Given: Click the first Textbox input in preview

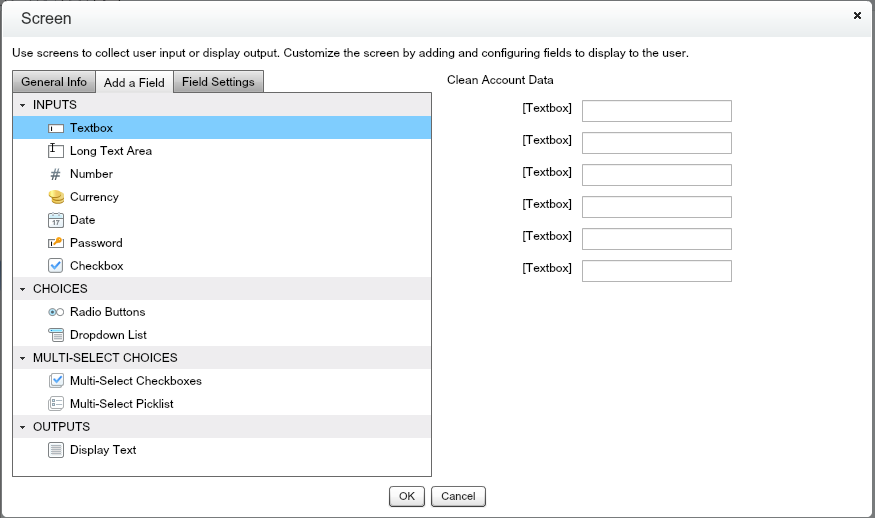Looking at the screenshot, I should tap(656, 111).
